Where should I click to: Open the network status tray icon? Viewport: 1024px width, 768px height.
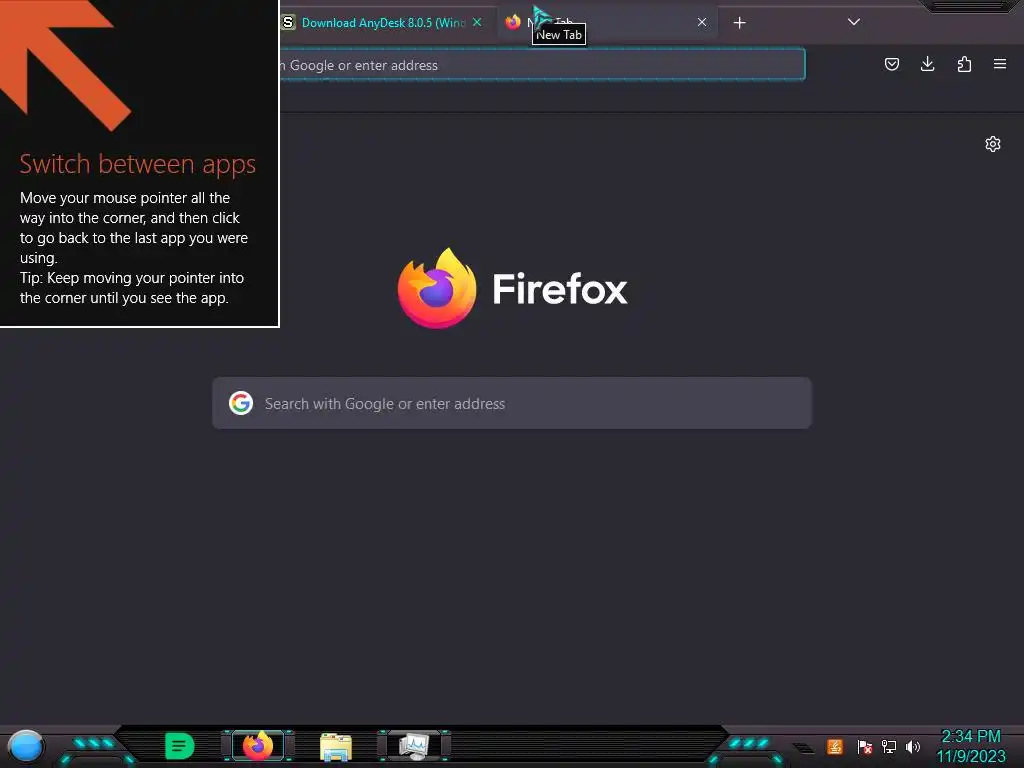click(889, 746)
